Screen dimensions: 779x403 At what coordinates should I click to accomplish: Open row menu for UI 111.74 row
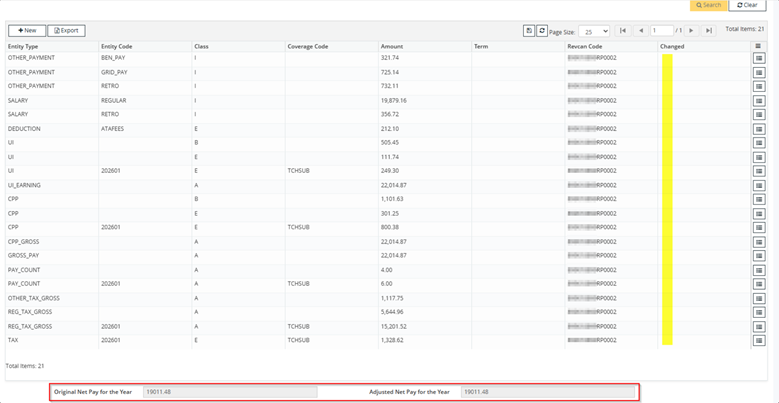[759, 158]
